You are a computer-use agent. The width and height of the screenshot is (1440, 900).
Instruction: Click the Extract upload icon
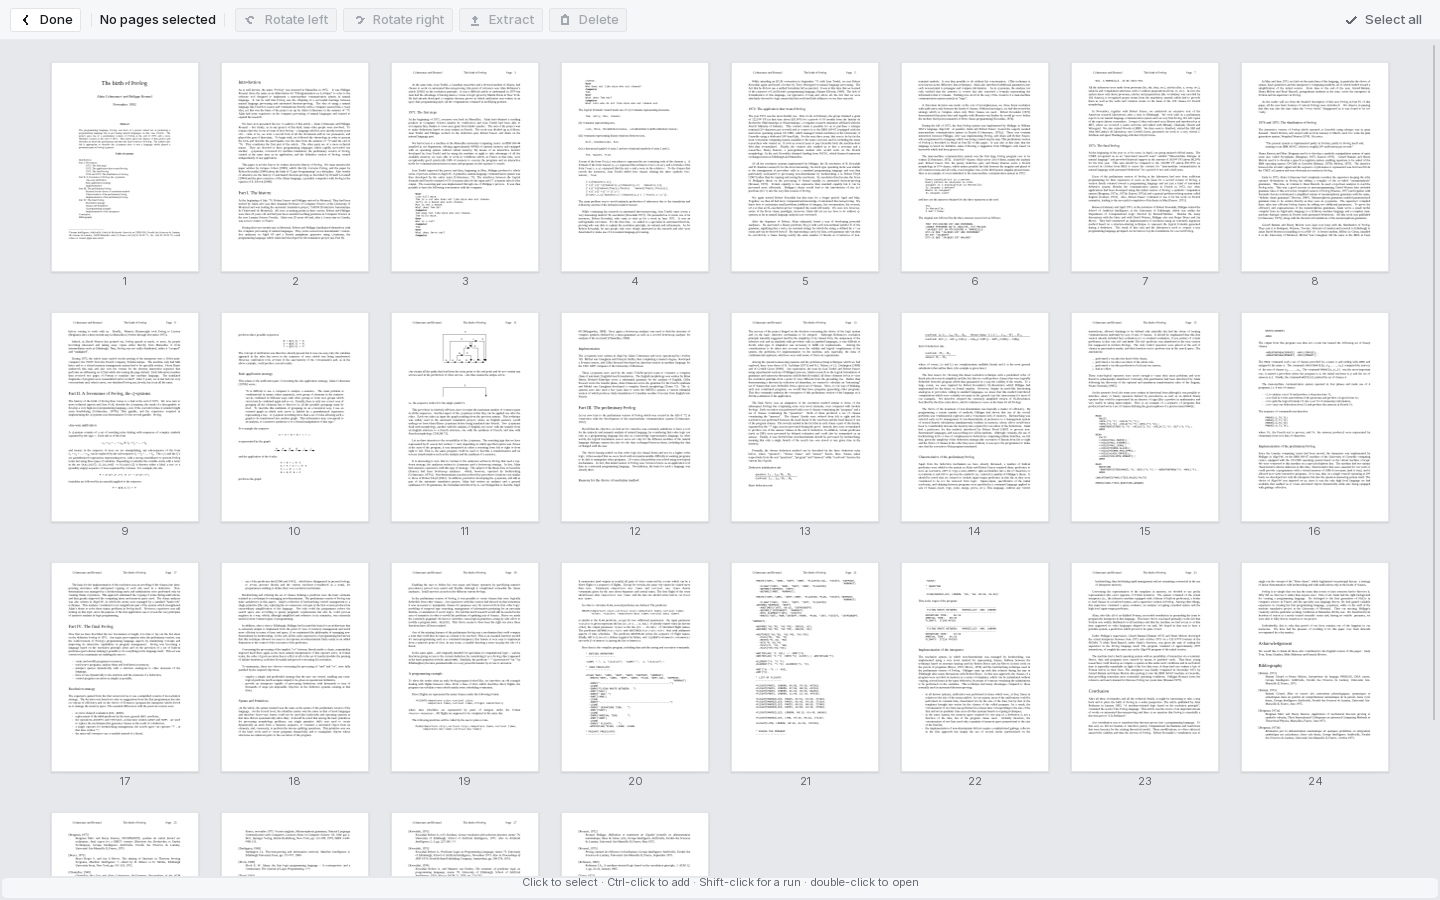coord(476,20)
